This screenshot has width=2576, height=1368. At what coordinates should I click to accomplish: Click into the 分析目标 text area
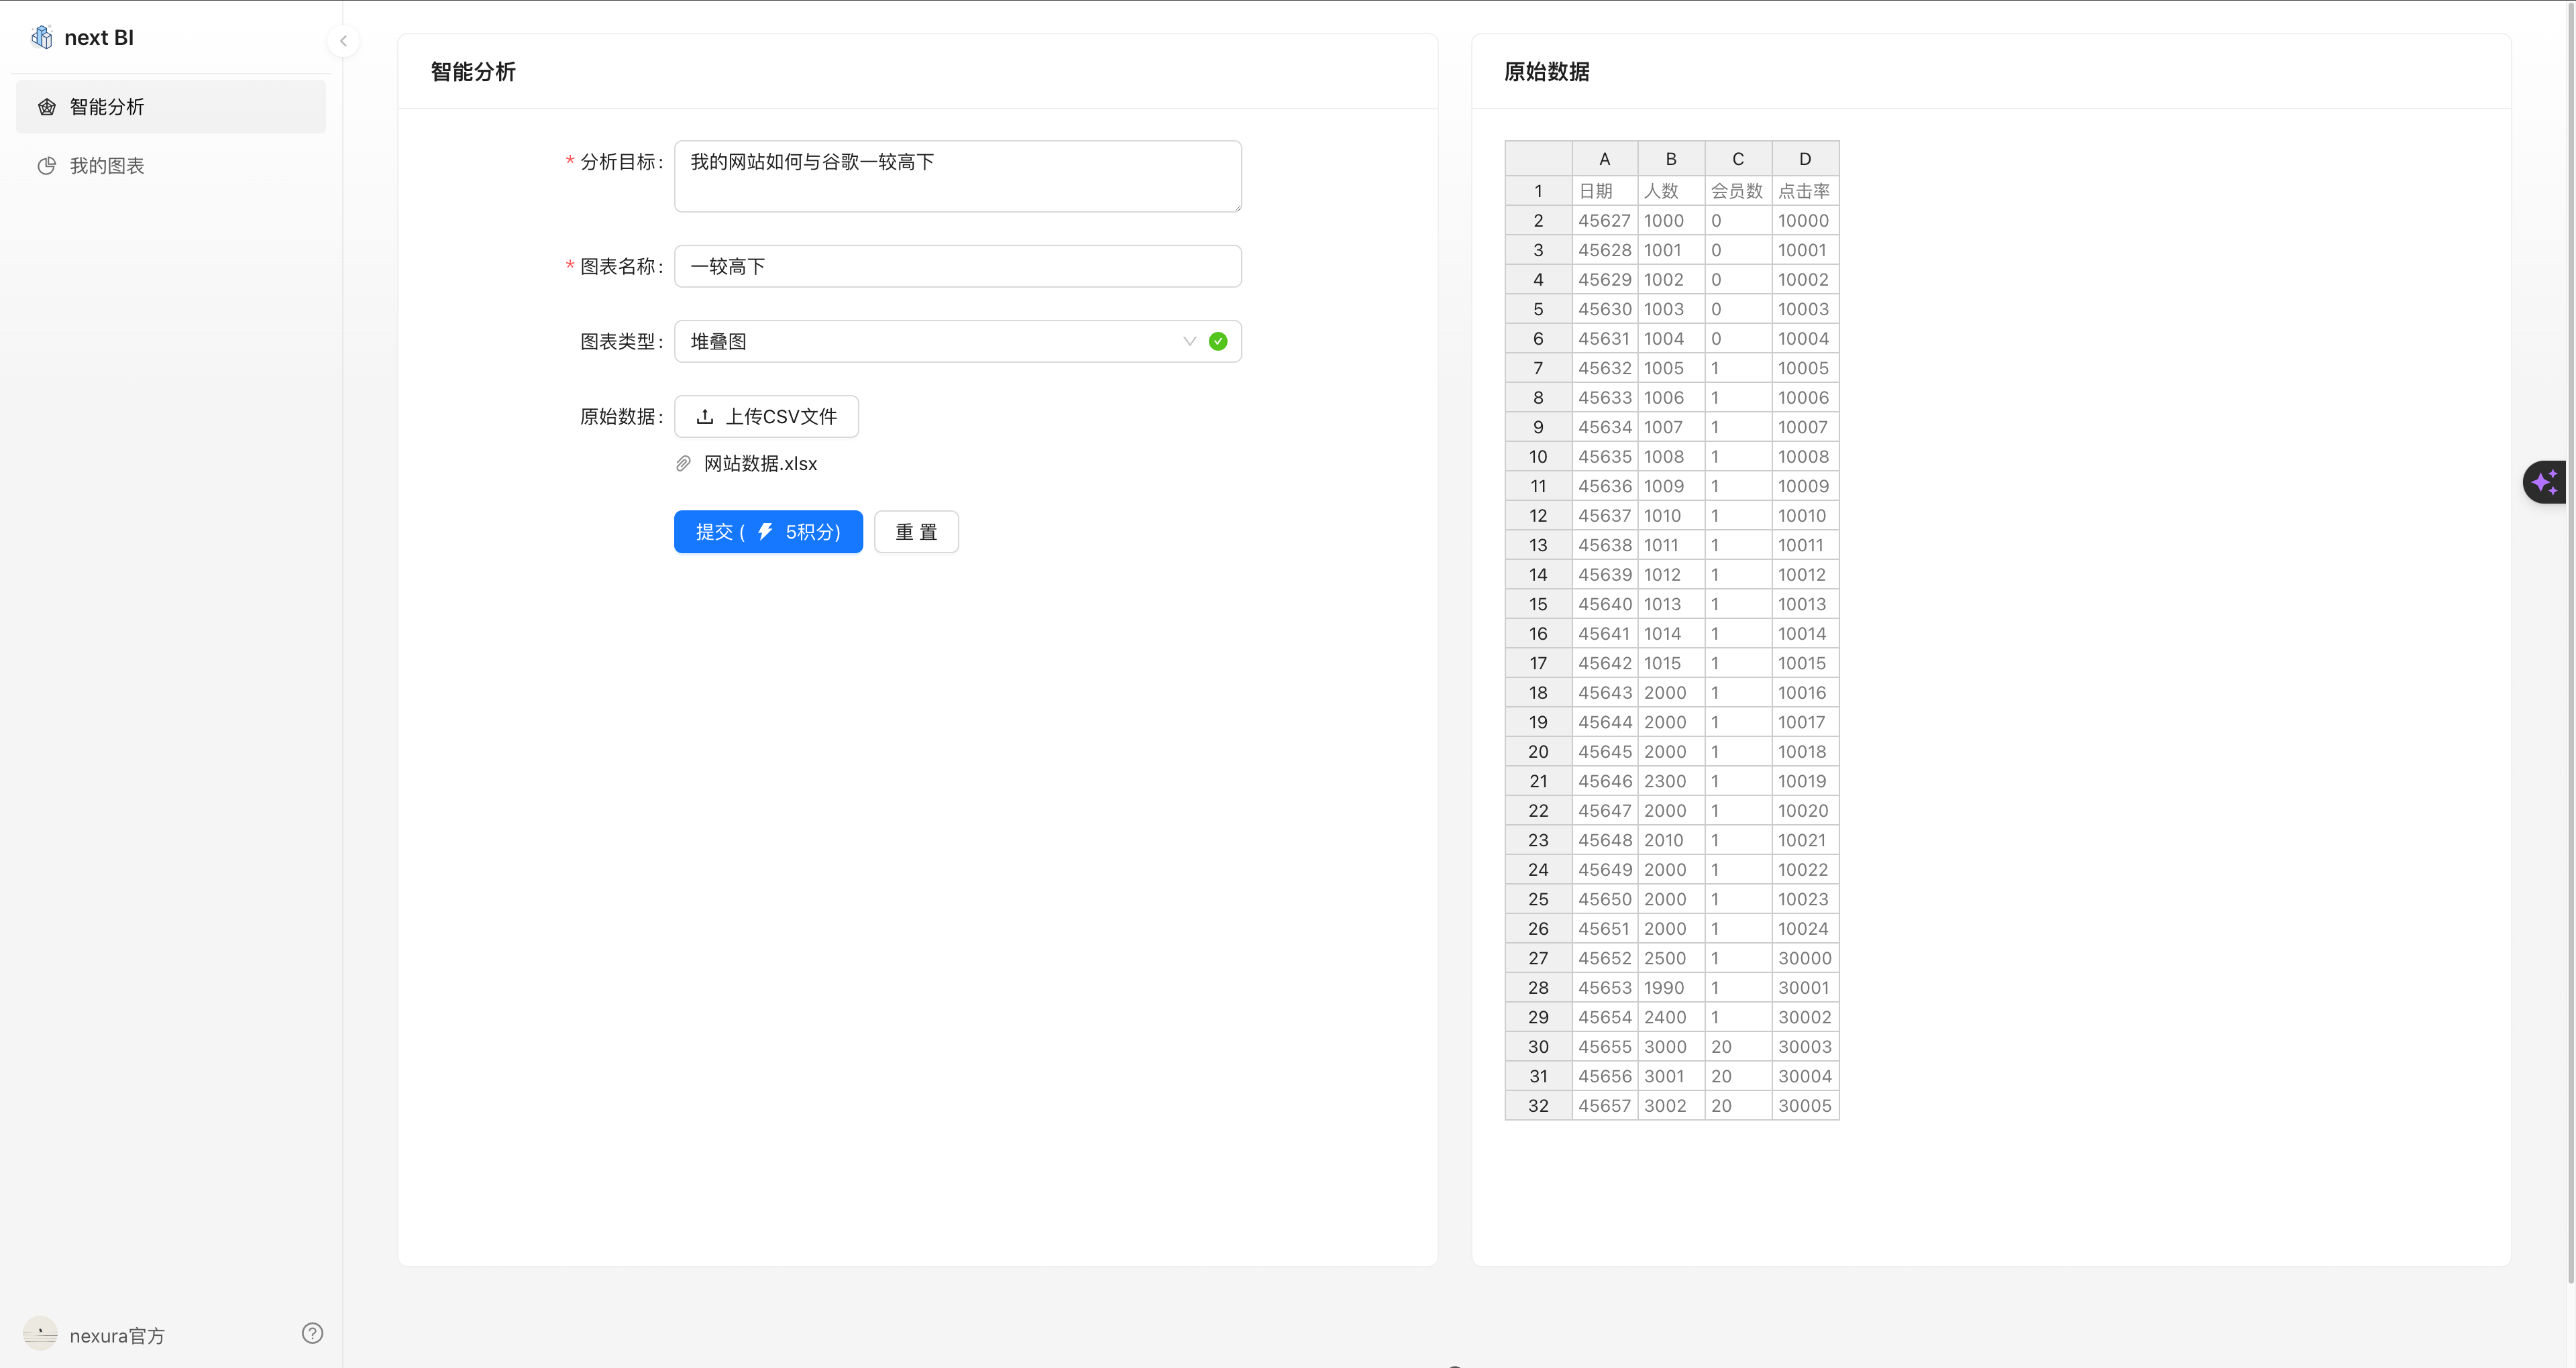pos(957,177)
